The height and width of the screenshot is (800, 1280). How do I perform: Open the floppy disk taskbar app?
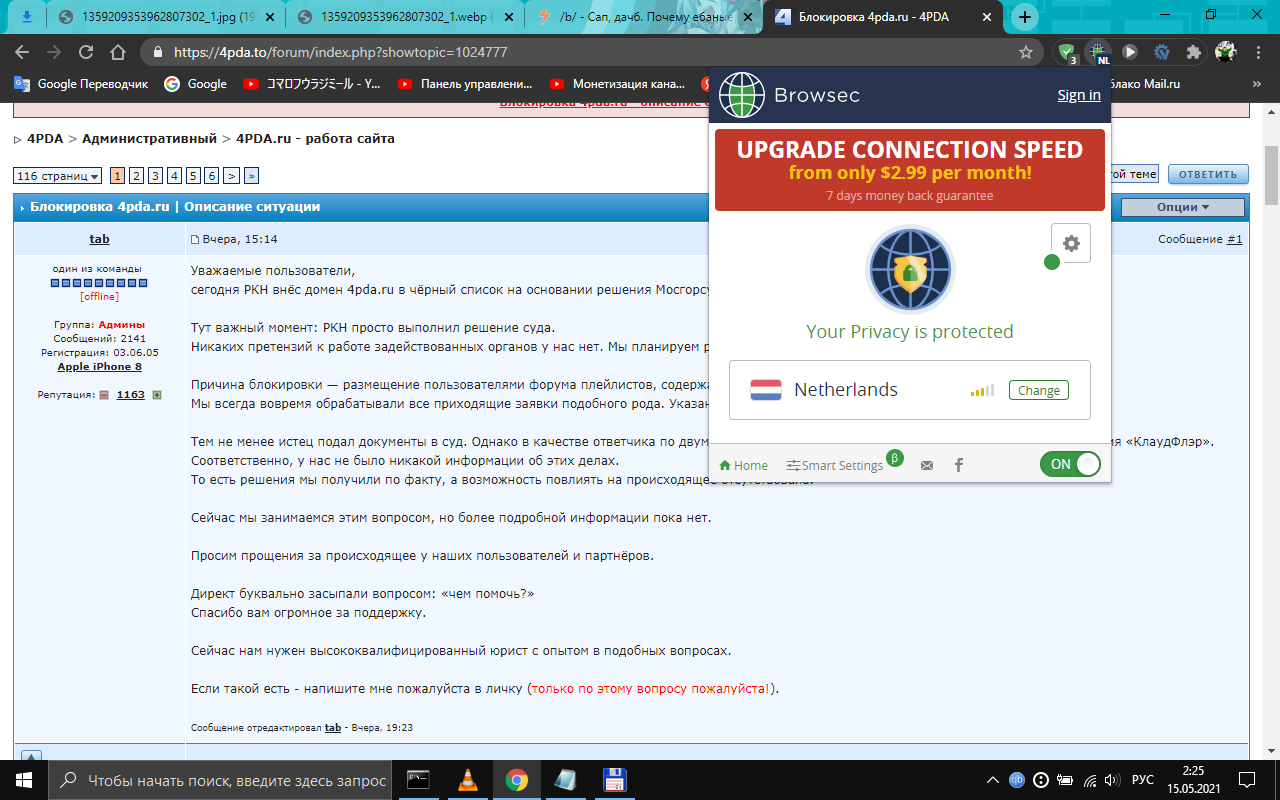tap(614, 780)
